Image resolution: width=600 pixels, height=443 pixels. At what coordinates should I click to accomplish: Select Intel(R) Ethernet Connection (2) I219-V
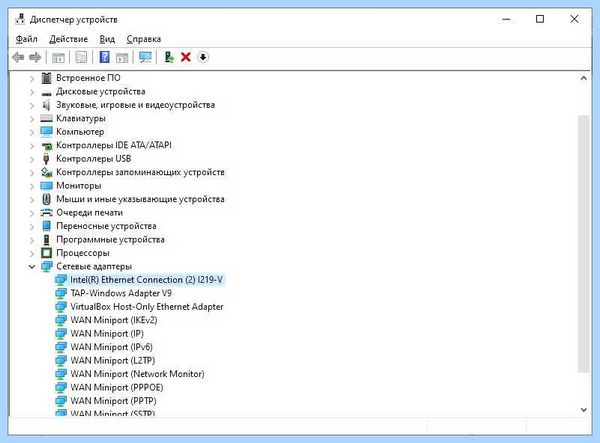click(147, 280)
